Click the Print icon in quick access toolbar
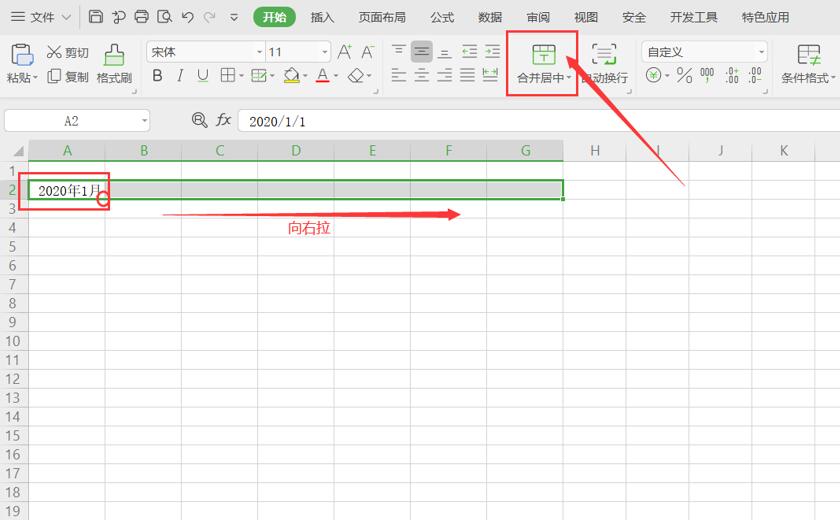 (141, 17)
